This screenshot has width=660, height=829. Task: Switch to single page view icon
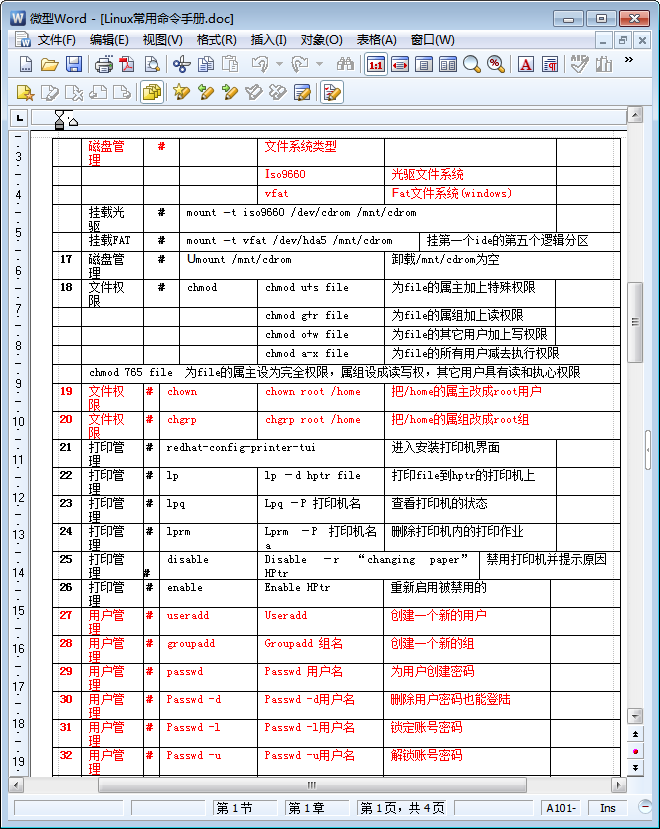tap(424, 65)
